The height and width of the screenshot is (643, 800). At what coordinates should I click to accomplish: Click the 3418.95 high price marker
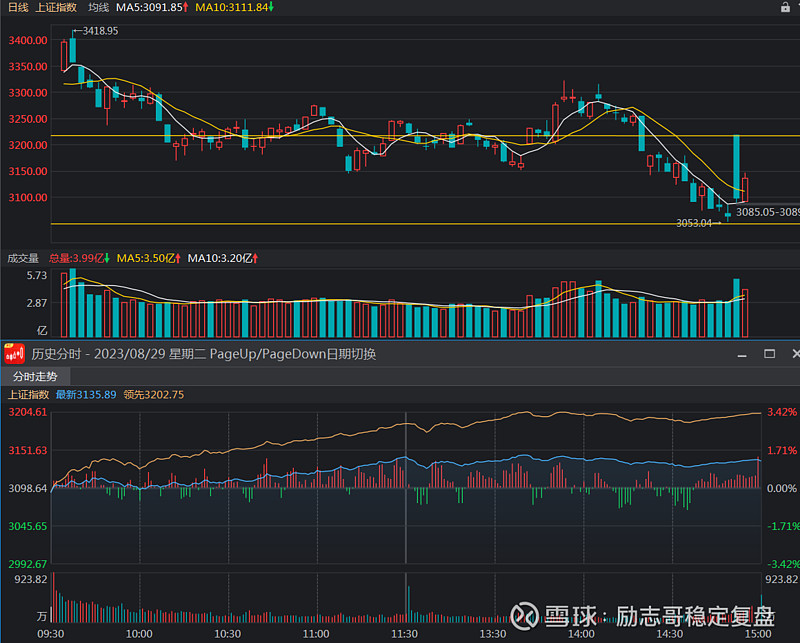click(x=100, y=31)
